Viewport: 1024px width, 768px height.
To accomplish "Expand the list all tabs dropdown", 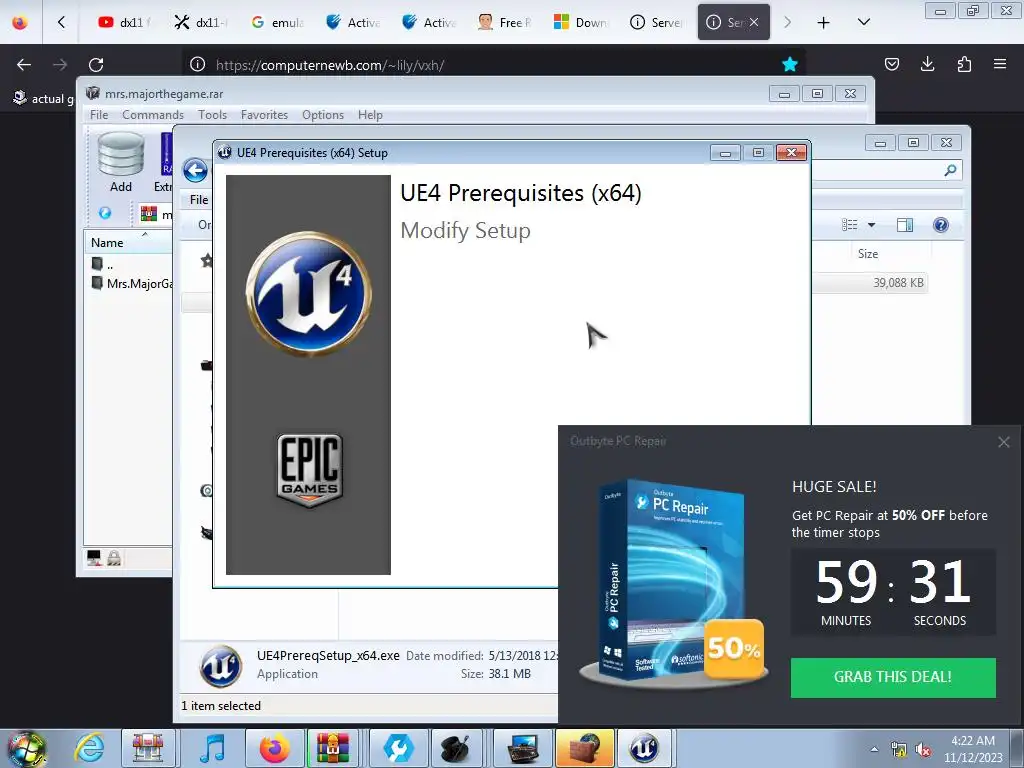I will point(863,23).
